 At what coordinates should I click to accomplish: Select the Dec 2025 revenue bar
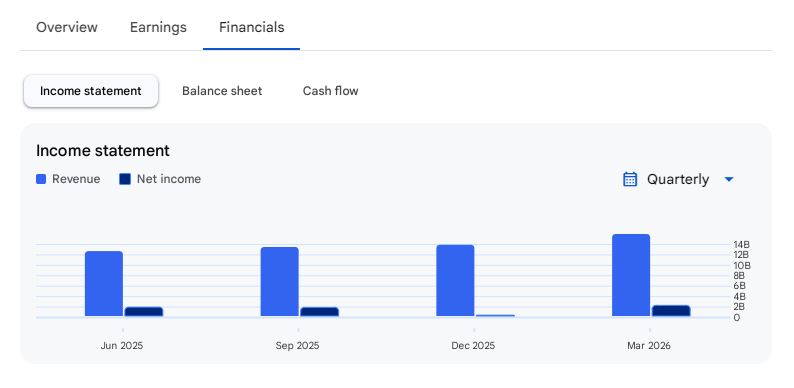click(x=455, y=281)
